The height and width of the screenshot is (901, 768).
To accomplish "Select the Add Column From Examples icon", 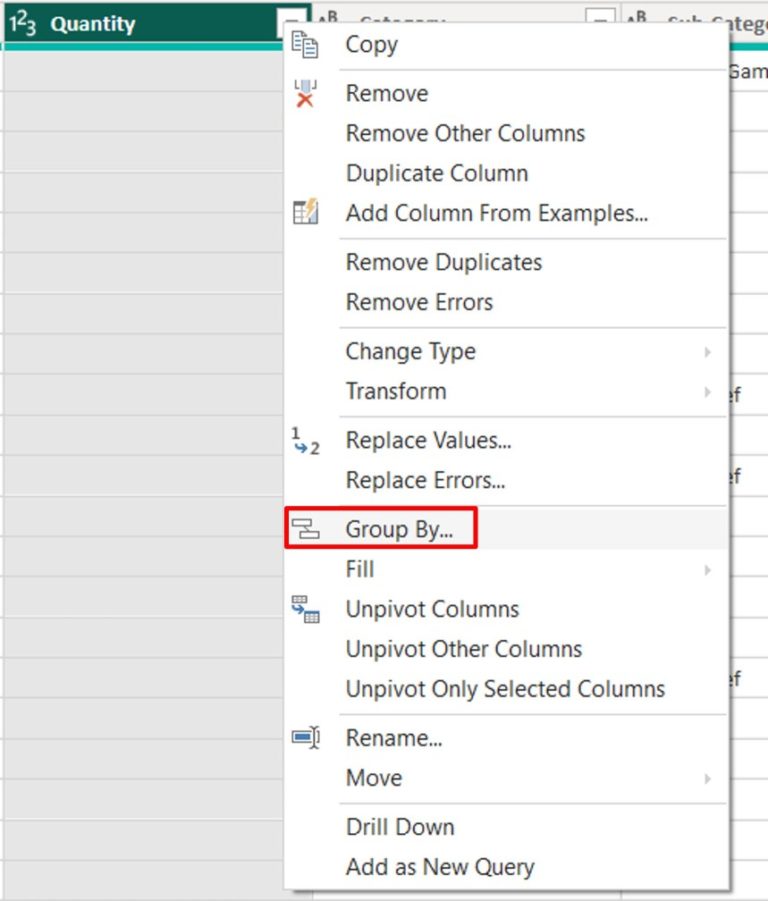I will [303, 213].
